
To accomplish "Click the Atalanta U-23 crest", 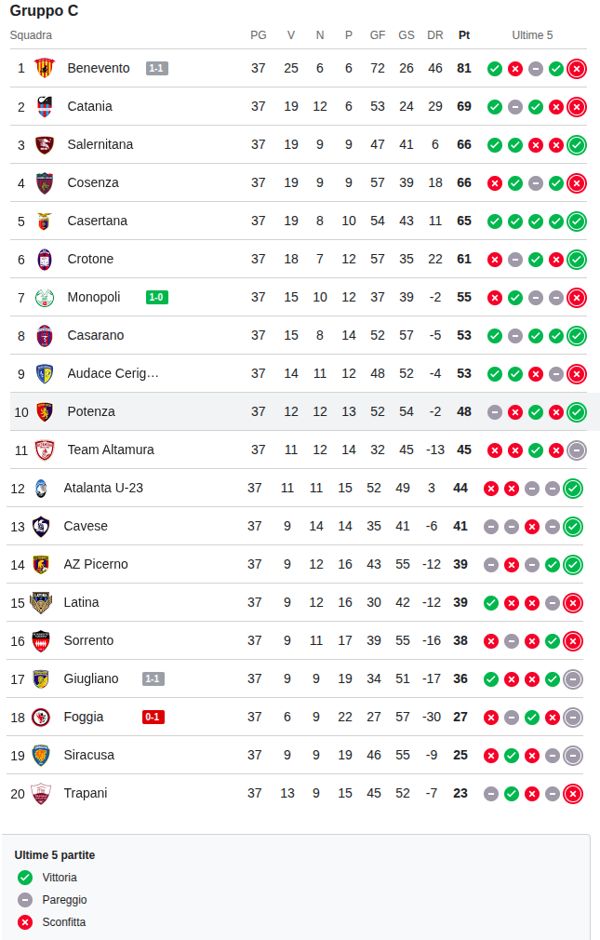I will click(x=40, y=488).
